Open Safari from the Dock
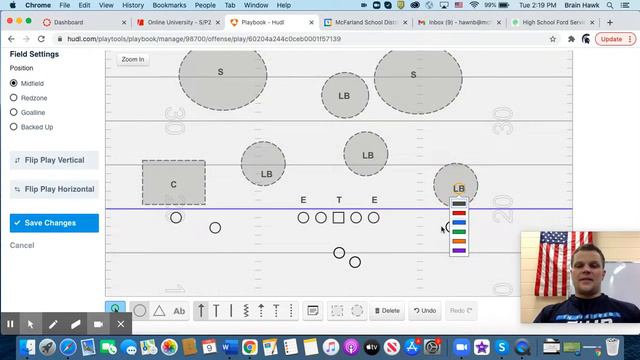Screen dimensions: 640x360 click(68, 347)
